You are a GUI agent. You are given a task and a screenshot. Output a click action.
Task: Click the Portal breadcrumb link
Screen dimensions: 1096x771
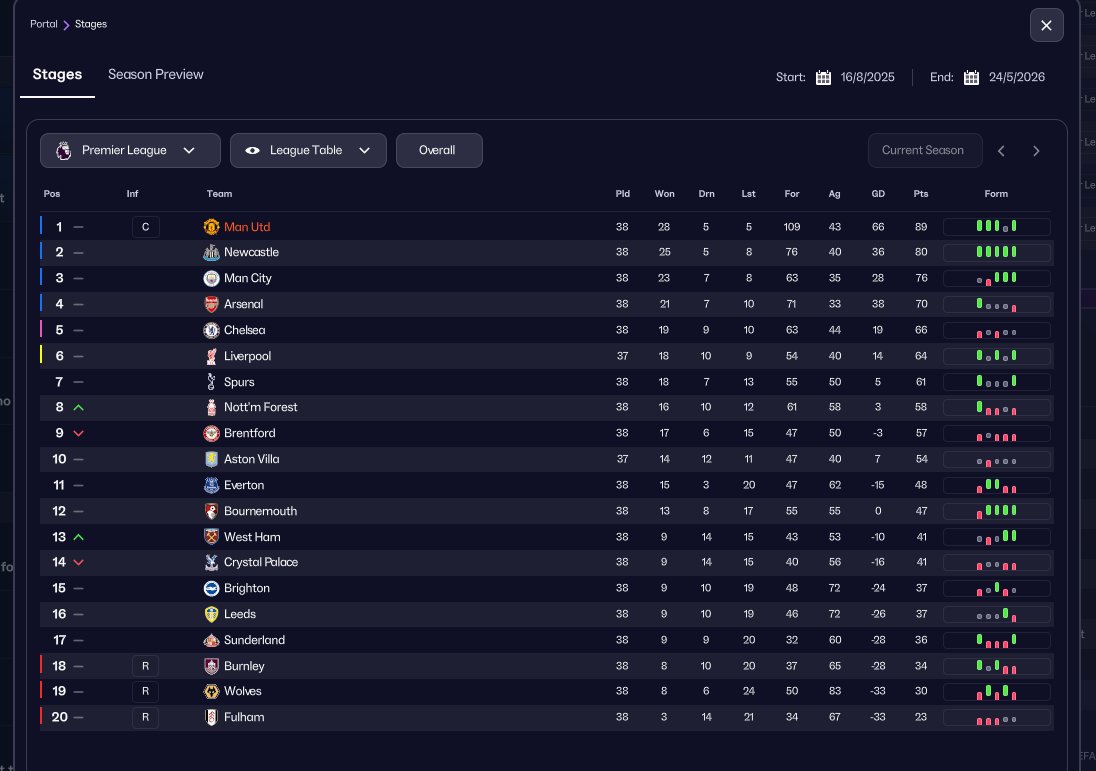(43, 24)
